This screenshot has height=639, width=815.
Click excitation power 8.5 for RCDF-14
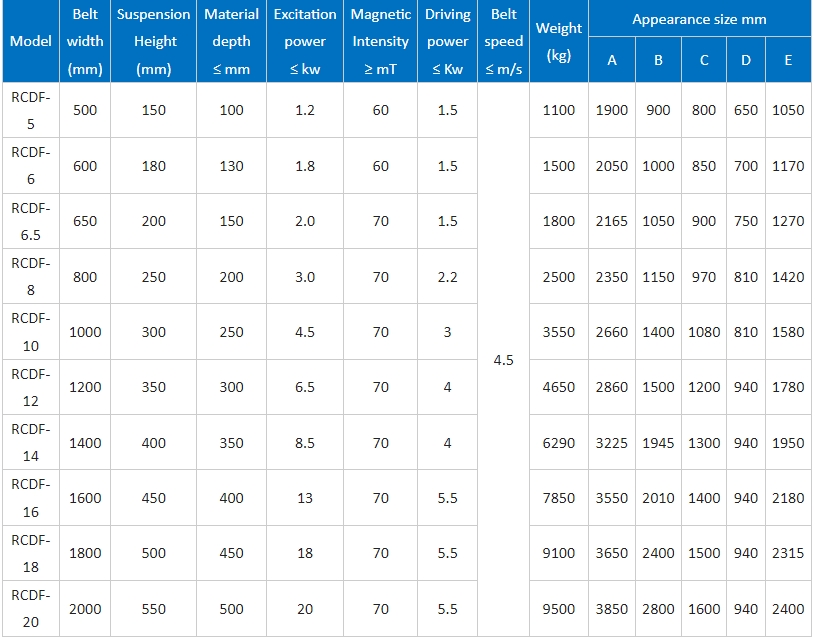pyautogui.click(x=305, y=442)
